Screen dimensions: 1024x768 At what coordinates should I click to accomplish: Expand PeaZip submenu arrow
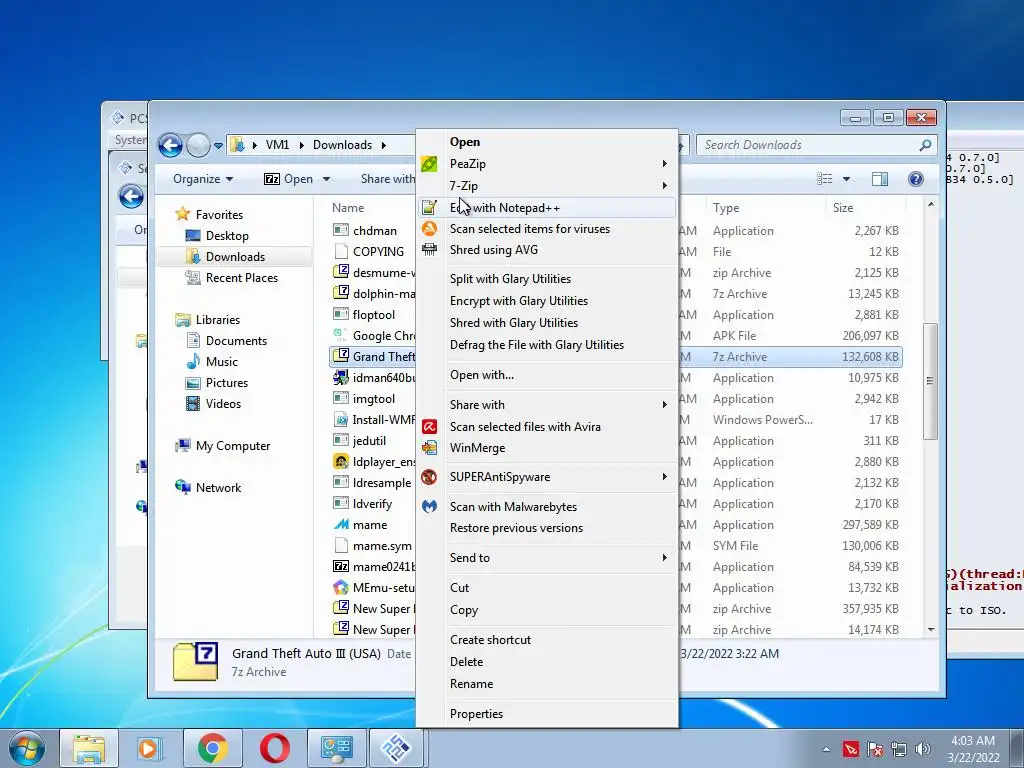(664, 164)
